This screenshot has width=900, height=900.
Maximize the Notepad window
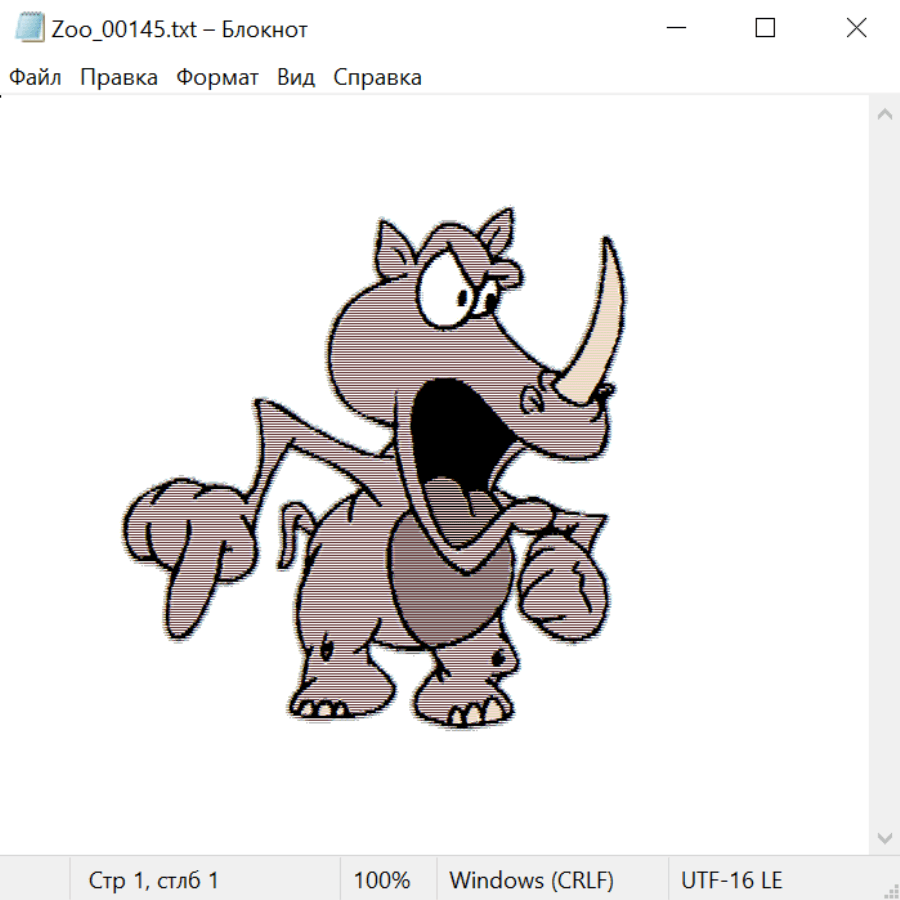coord(765,28)
